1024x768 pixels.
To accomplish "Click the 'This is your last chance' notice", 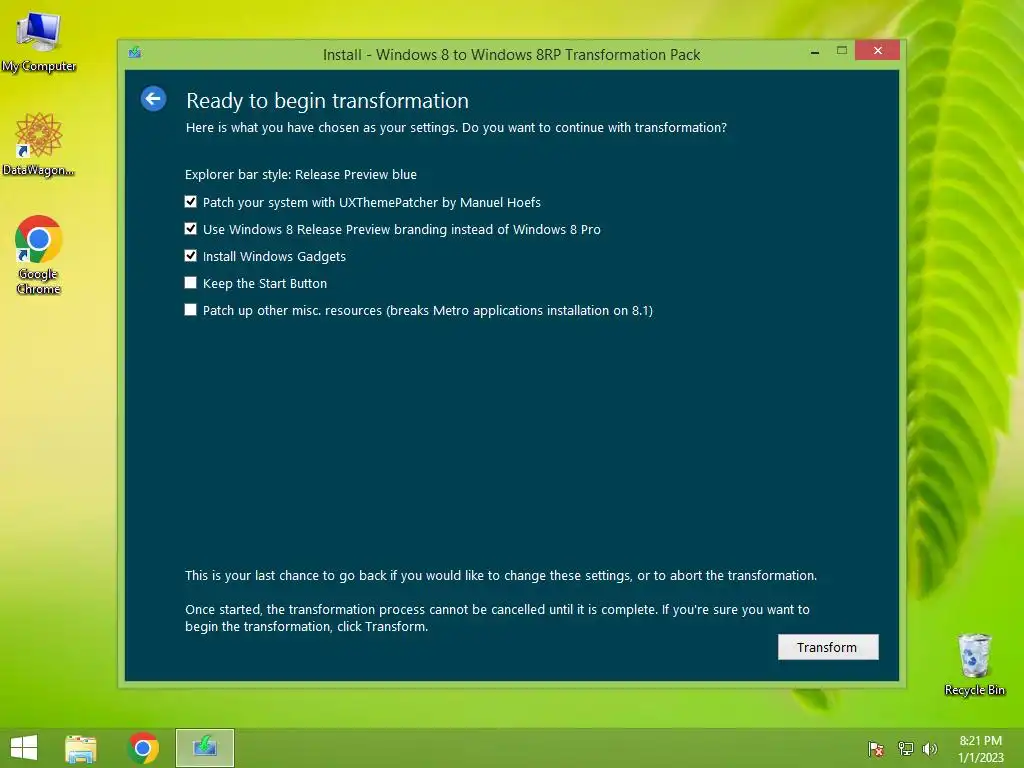I will tap(501, 575).
